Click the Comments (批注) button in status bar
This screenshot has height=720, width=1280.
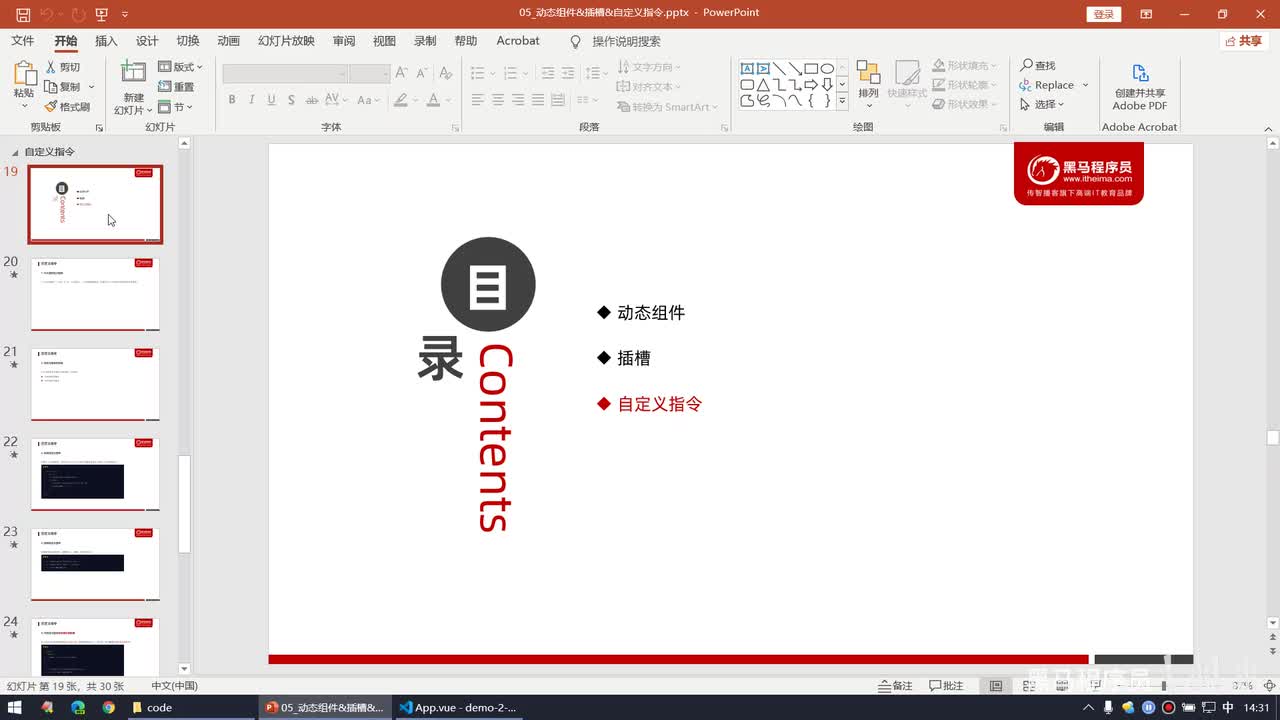click(946, 685)
